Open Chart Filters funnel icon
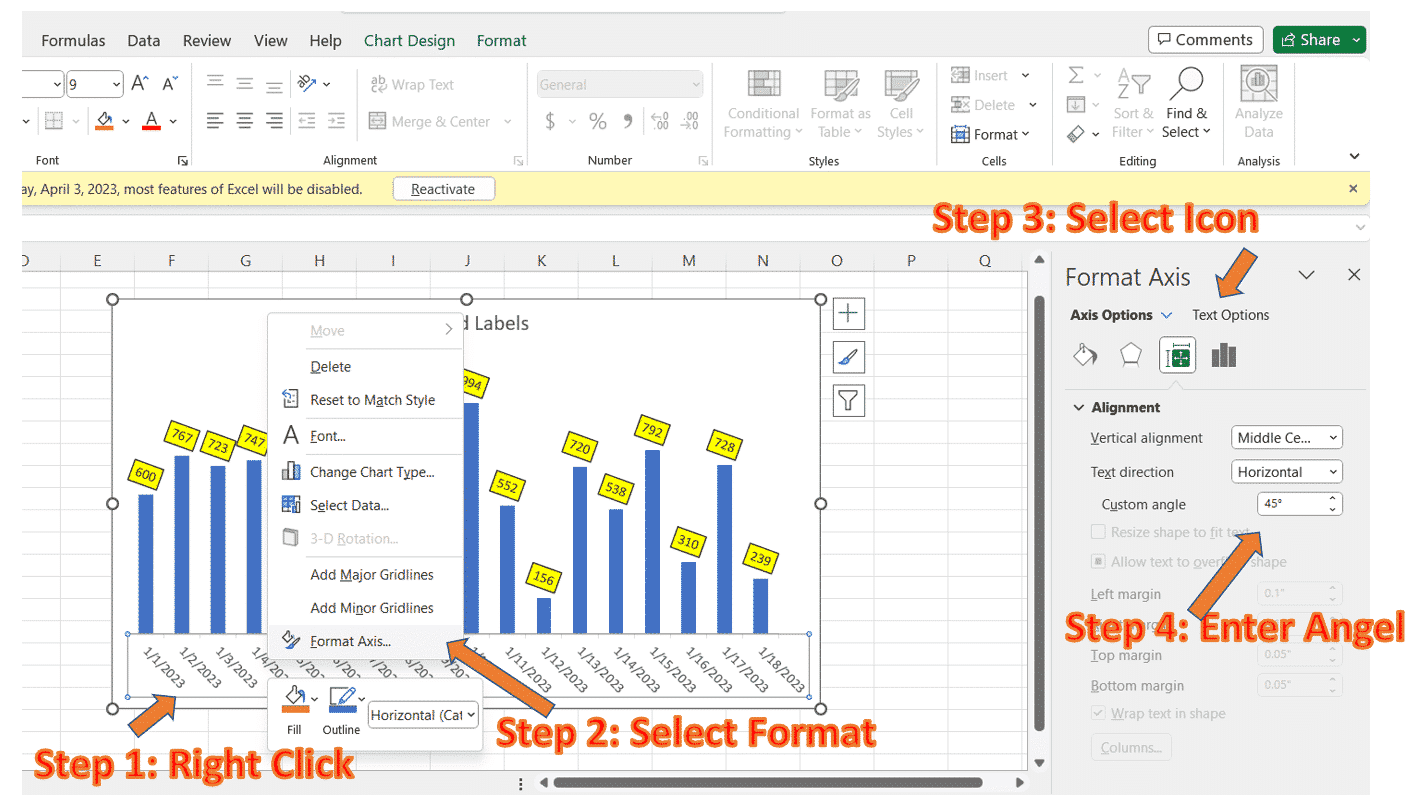Viewport: 1427px width, 811px height. point(847,400)
